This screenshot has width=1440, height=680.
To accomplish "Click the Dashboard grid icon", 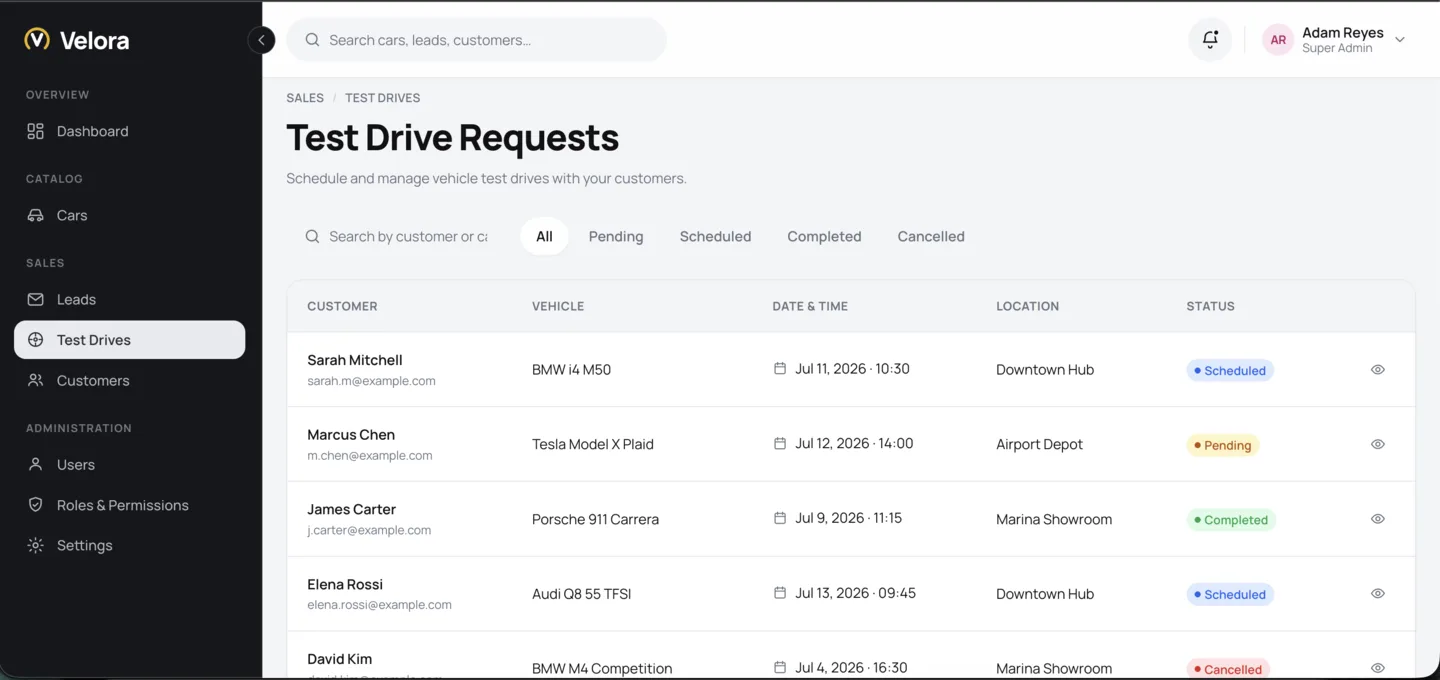I will pyautogui.click(x=35, y=131).
